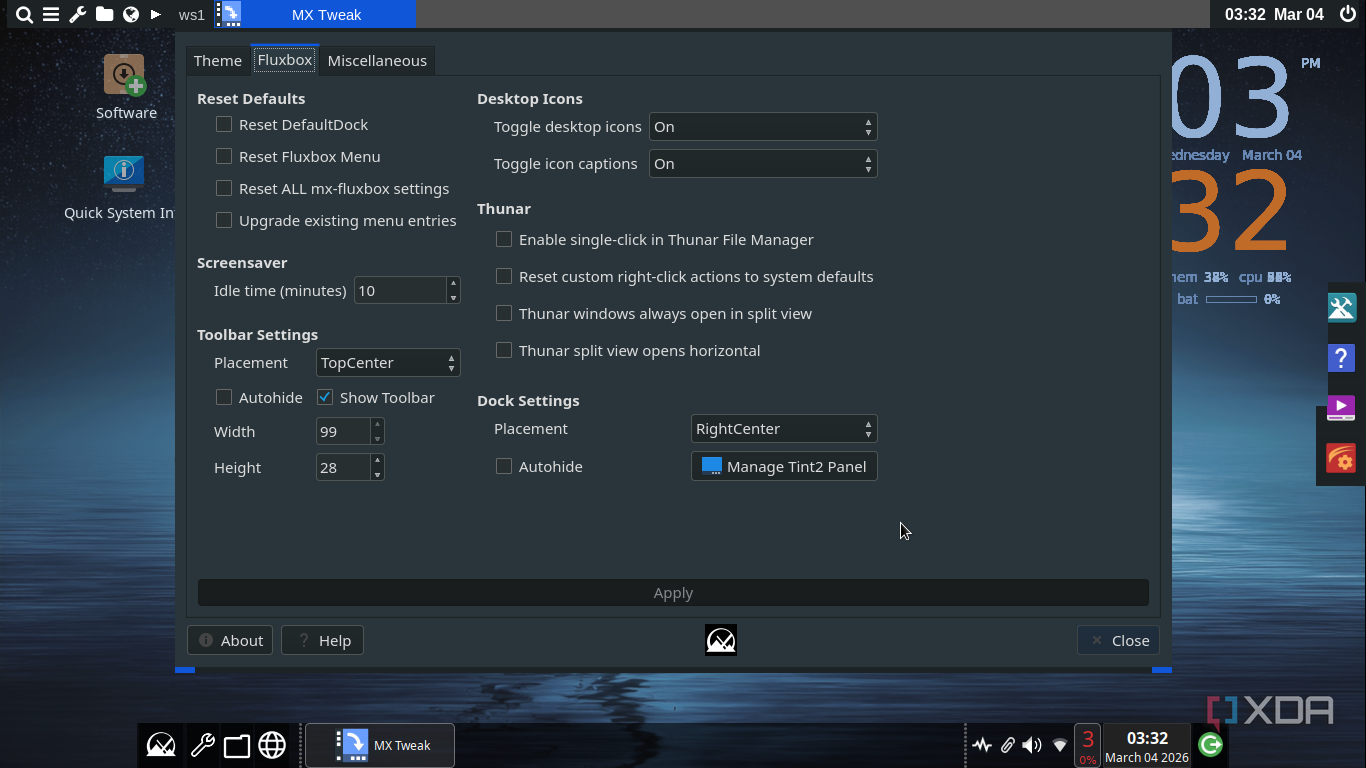Click the wrench icon in the top toolbar
This screenshot has height=768, width=1366.
point(78,14)
